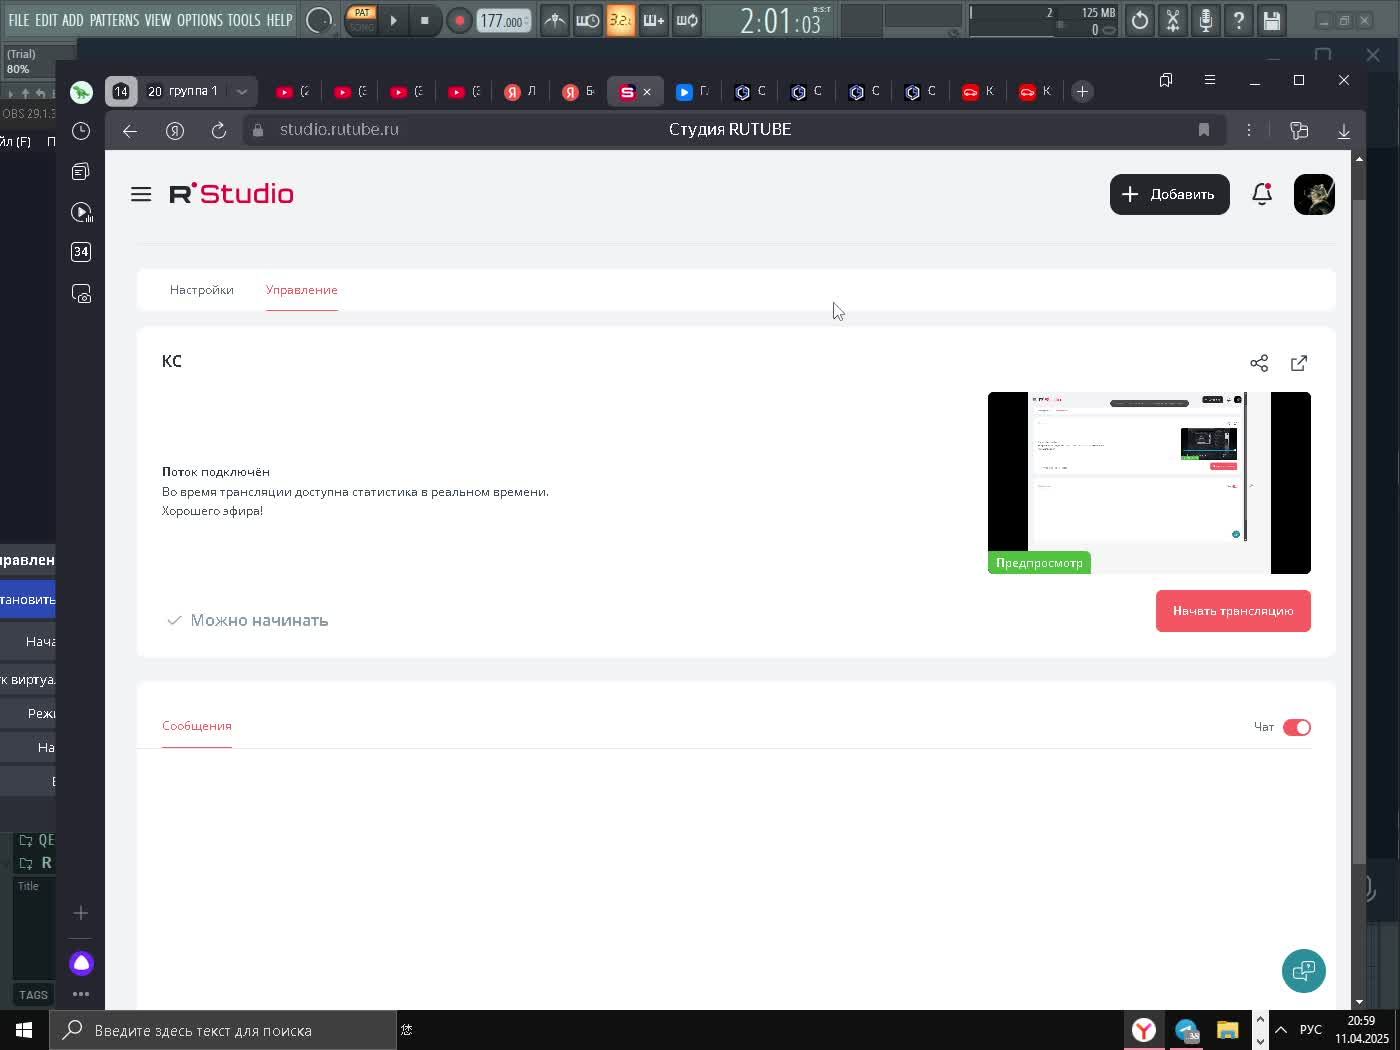
Task: Open the FL Studio OPTIONS menu
Action: (x=200, y=20)
